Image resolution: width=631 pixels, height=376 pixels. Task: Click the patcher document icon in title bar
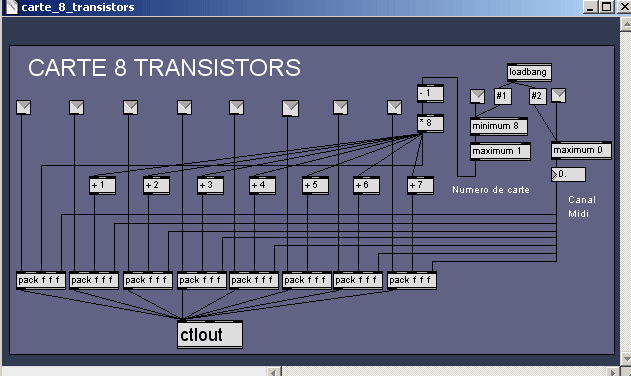click(x=11, y=7)
